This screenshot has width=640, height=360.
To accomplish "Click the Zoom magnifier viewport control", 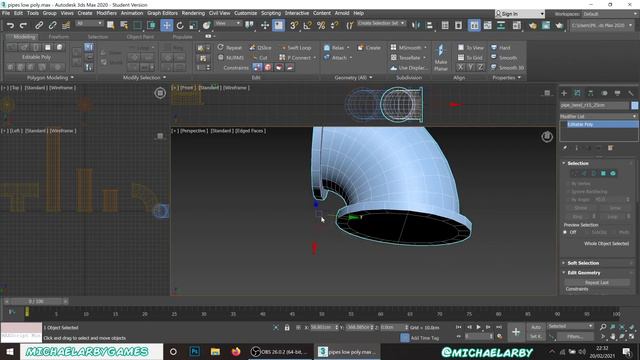I will click(603, 327).
